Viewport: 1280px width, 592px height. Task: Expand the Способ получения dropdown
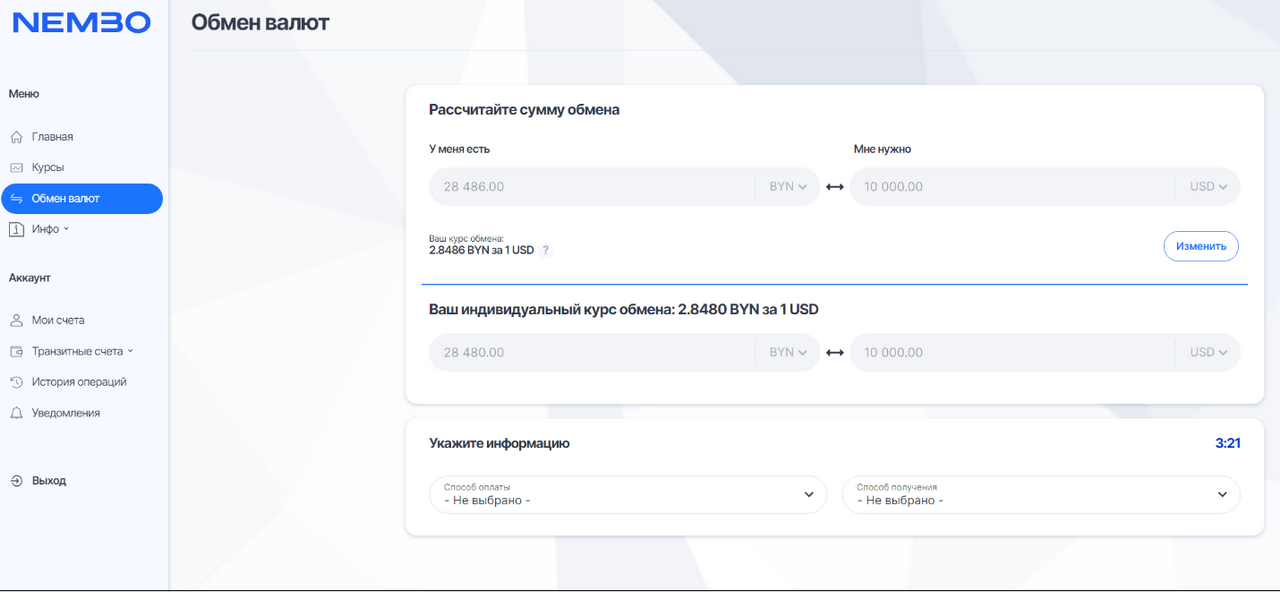[x=1041, y=494]
